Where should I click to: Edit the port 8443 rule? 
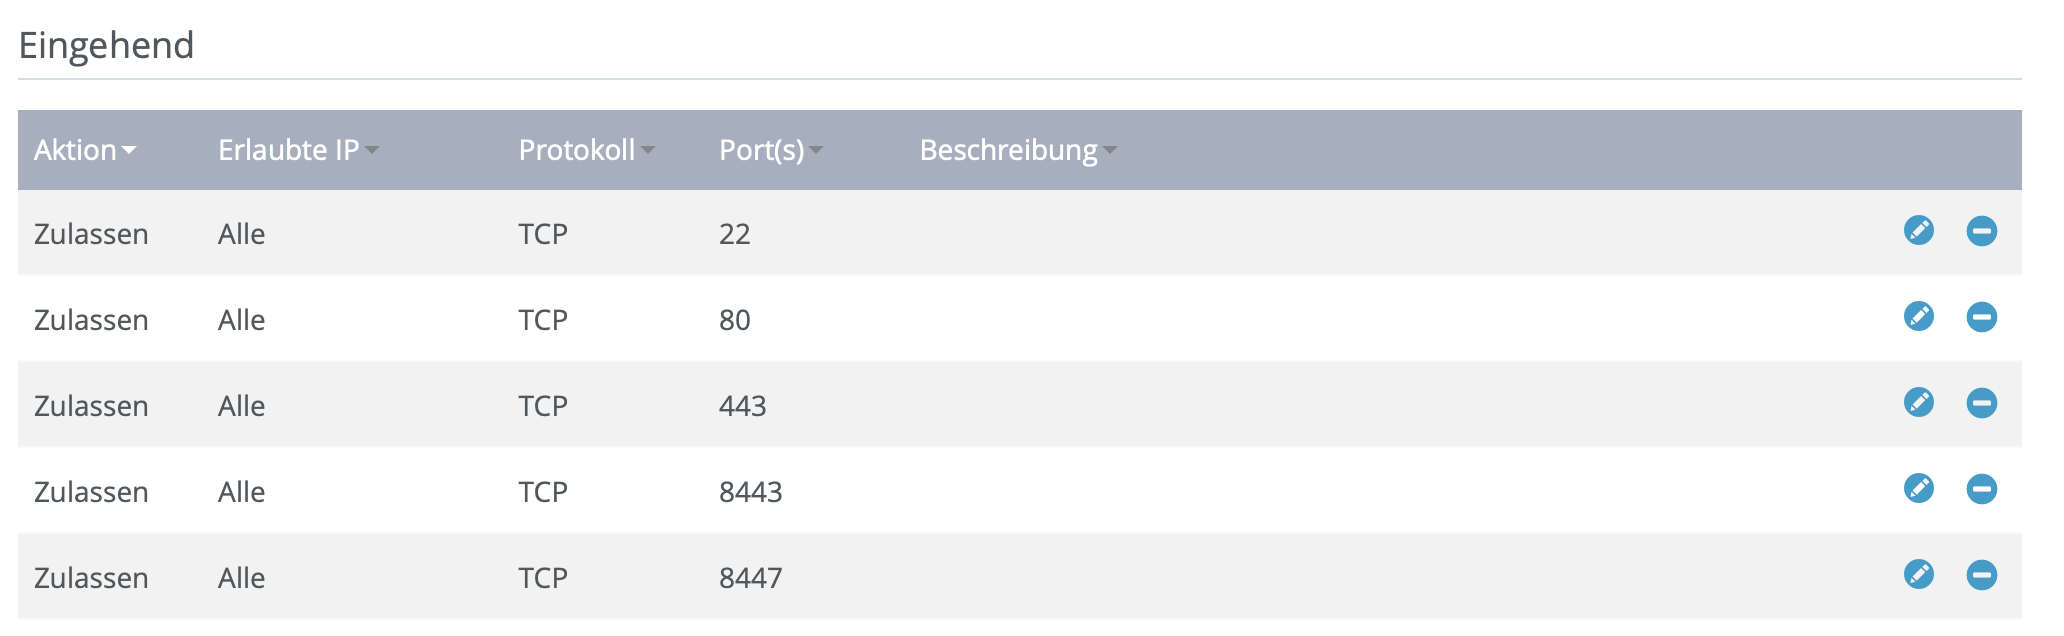click(x=1918, y=489)
